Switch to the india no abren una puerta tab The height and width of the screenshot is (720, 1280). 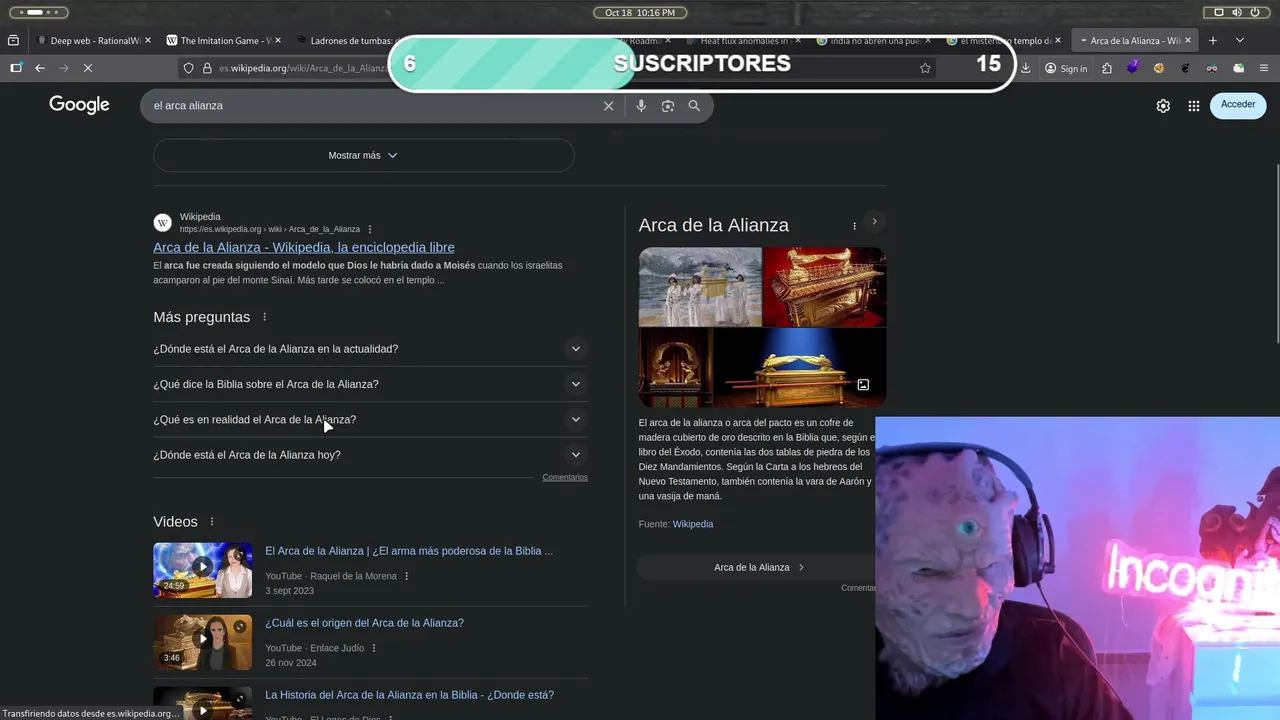coord(873,41)
